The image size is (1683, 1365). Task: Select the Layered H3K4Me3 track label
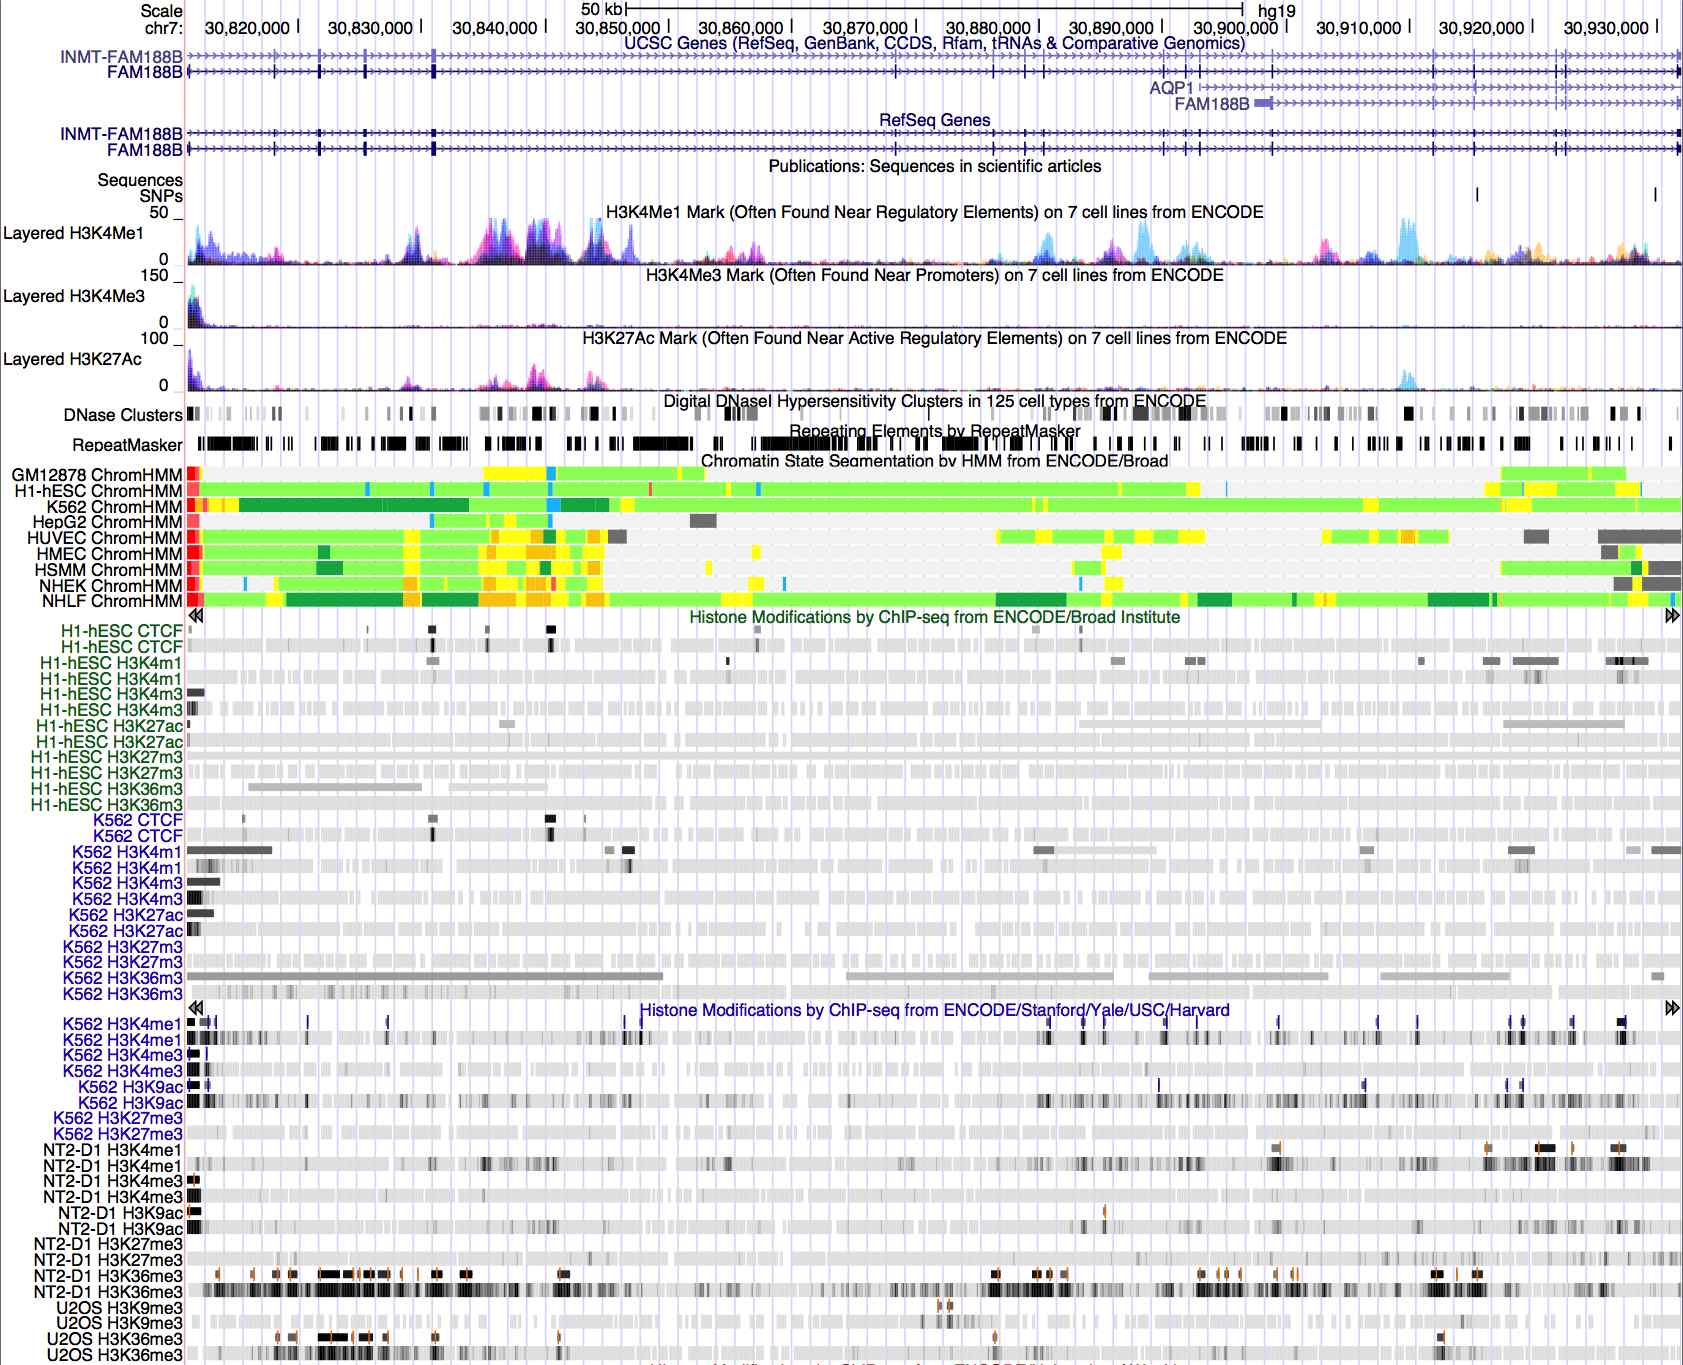(x=73, y=296)
